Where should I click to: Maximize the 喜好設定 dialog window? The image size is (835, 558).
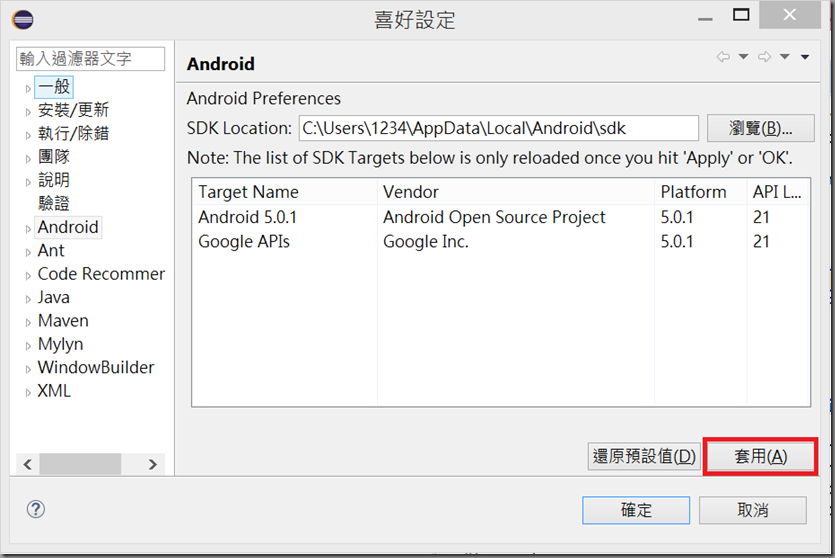pos(740,15)
